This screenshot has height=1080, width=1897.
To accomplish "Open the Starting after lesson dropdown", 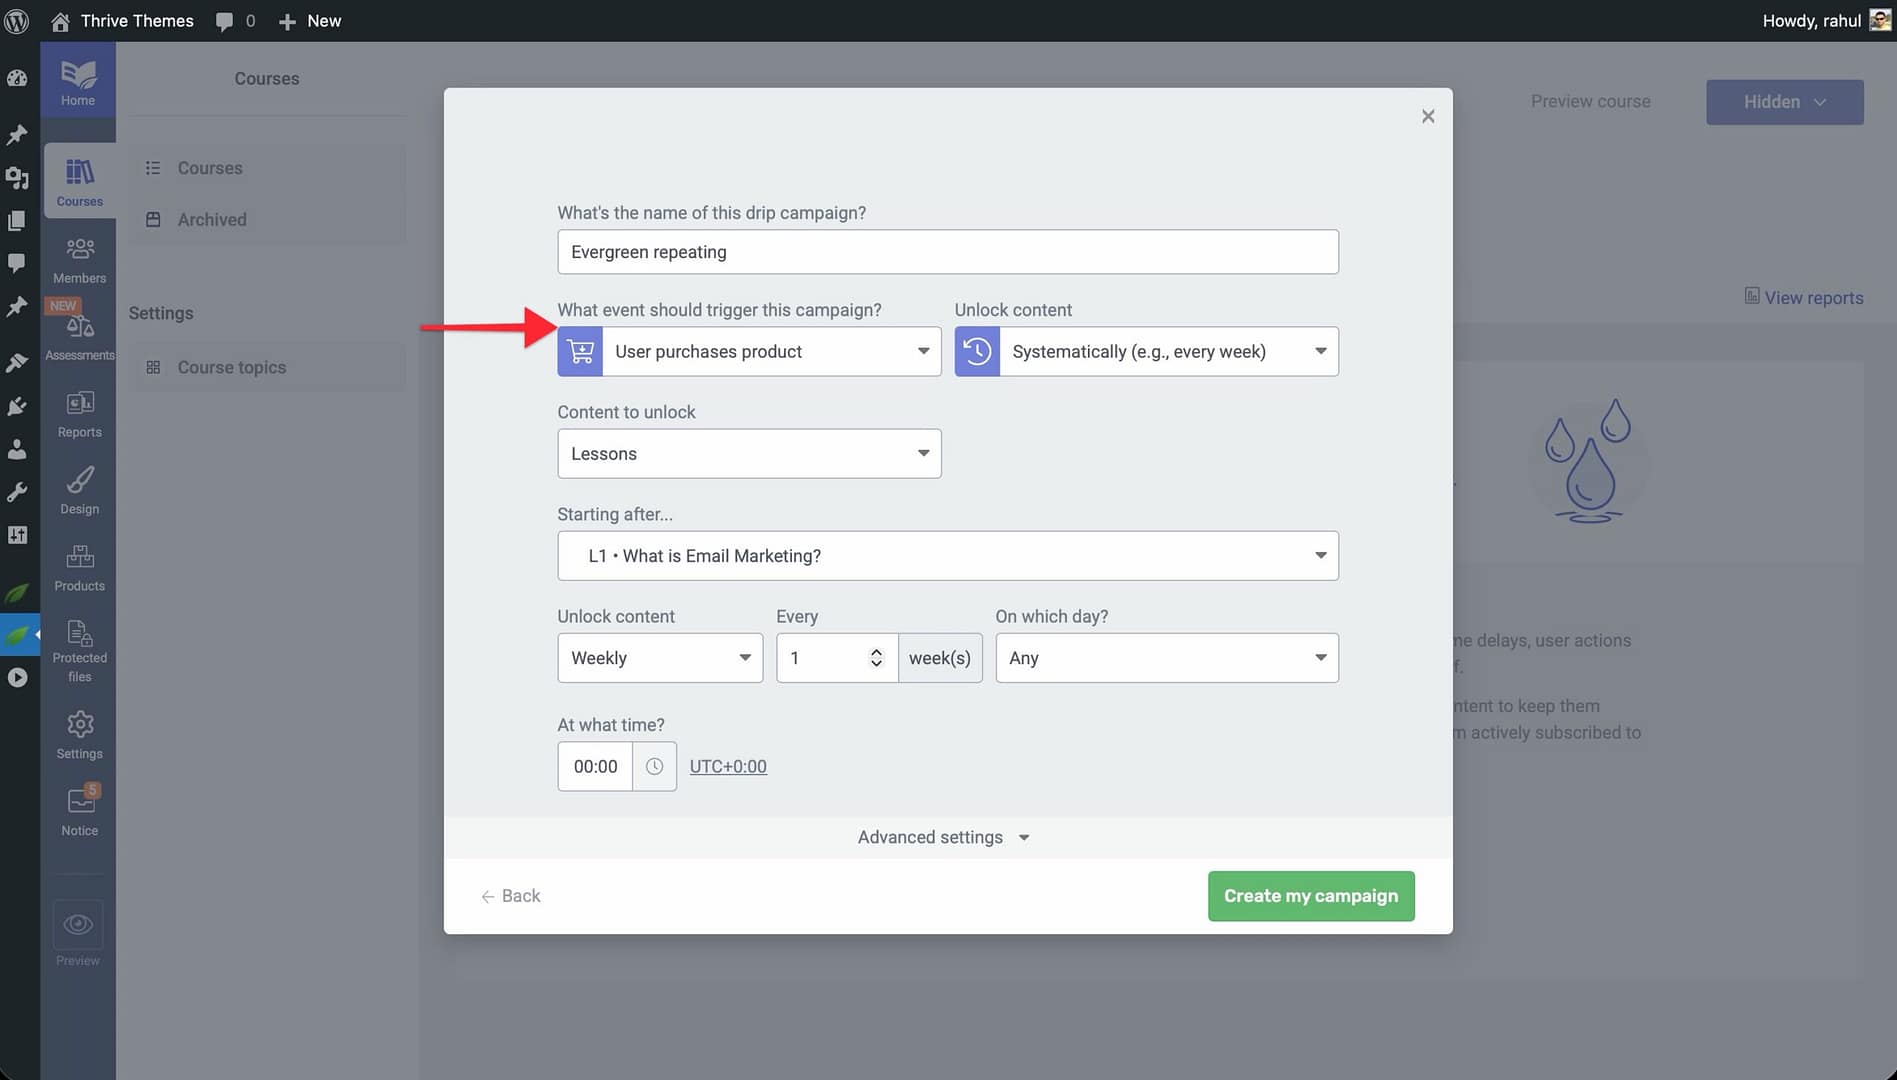I will [x=947, y=556].
